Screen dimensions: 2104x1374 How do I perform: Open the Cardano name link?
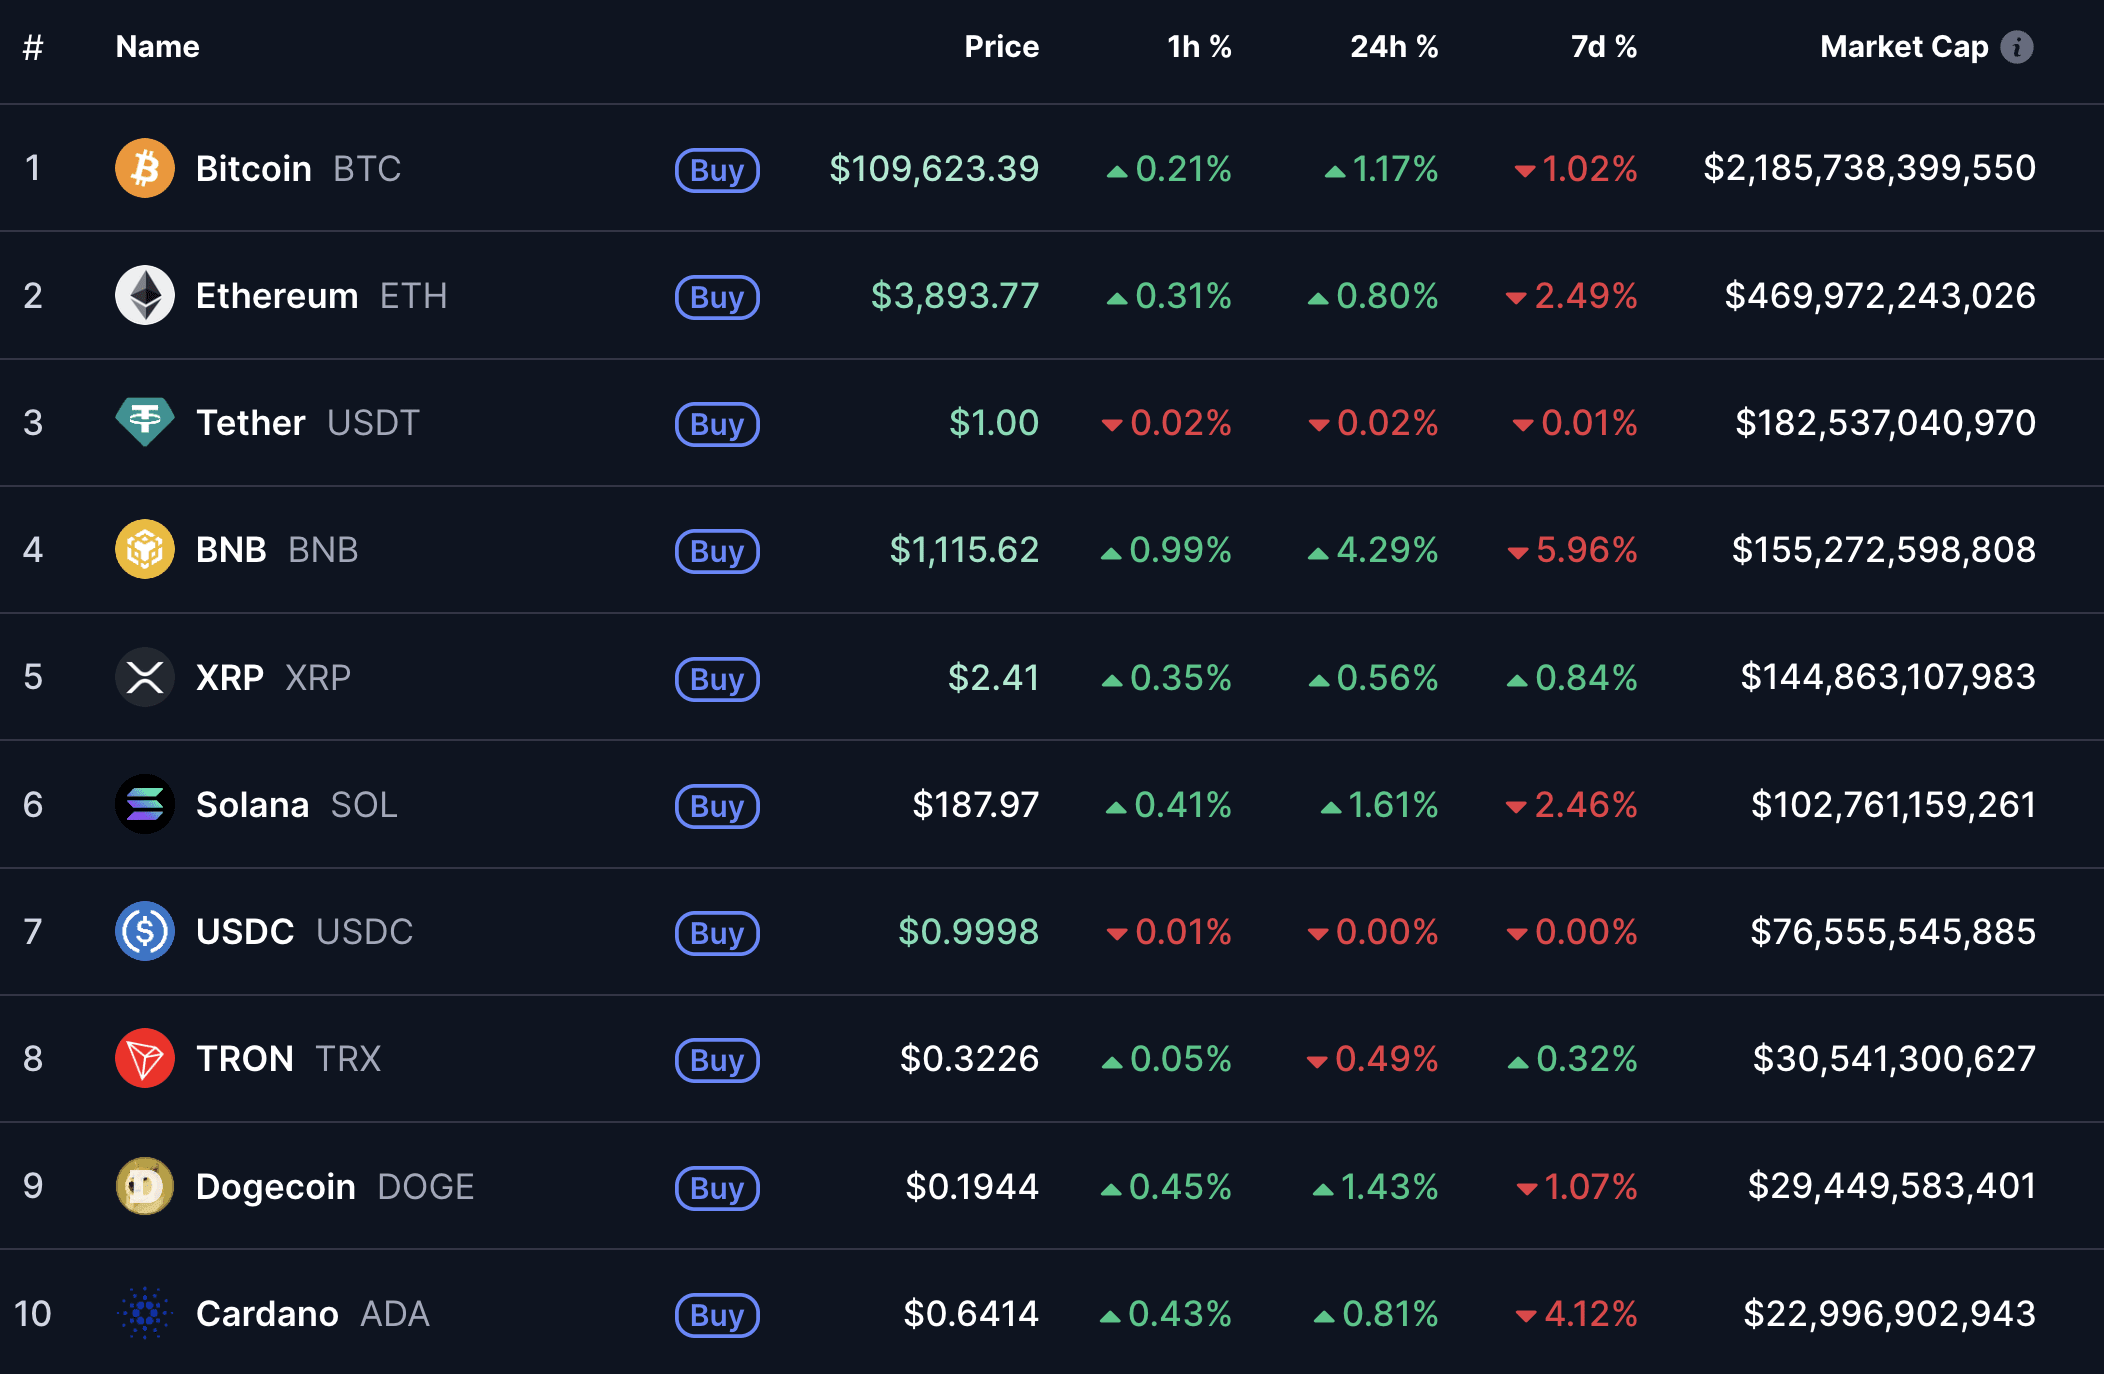[267, 1313]
